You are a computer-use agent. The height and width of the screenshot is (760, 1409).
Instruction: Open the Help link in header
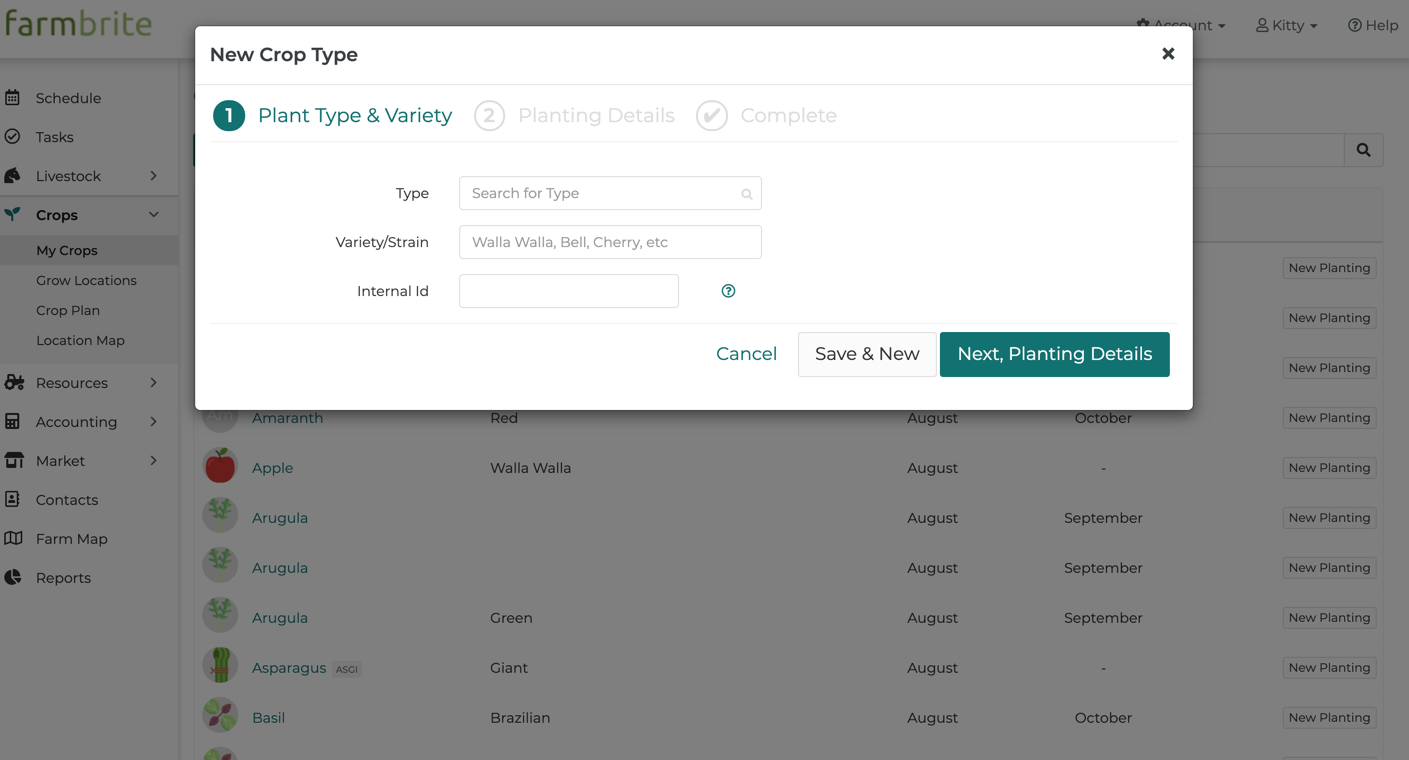[1373, 25]
